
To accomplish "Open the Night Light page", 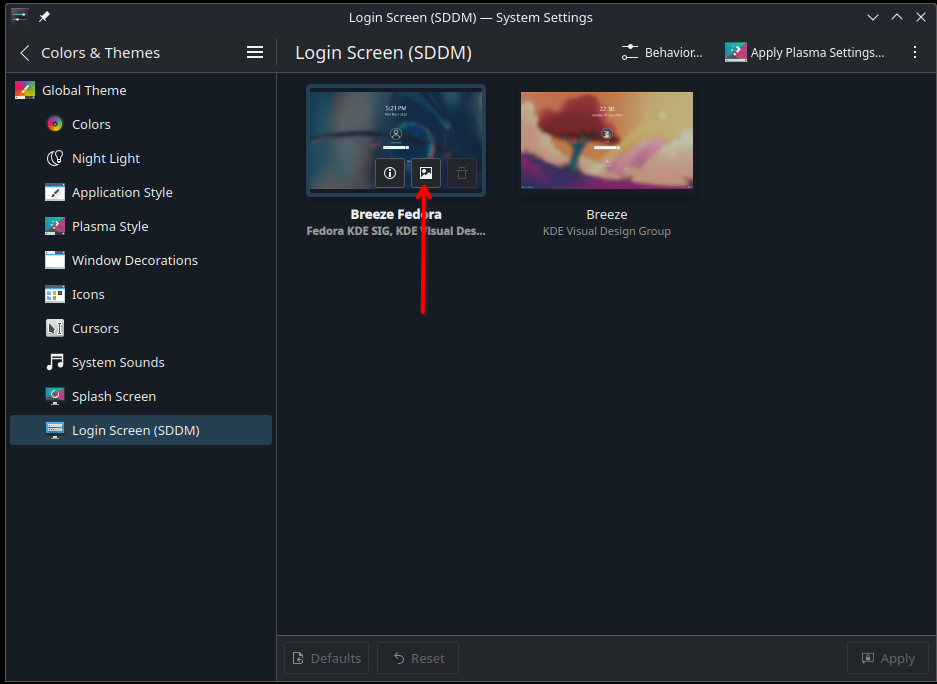I will [x=141, y=158].
